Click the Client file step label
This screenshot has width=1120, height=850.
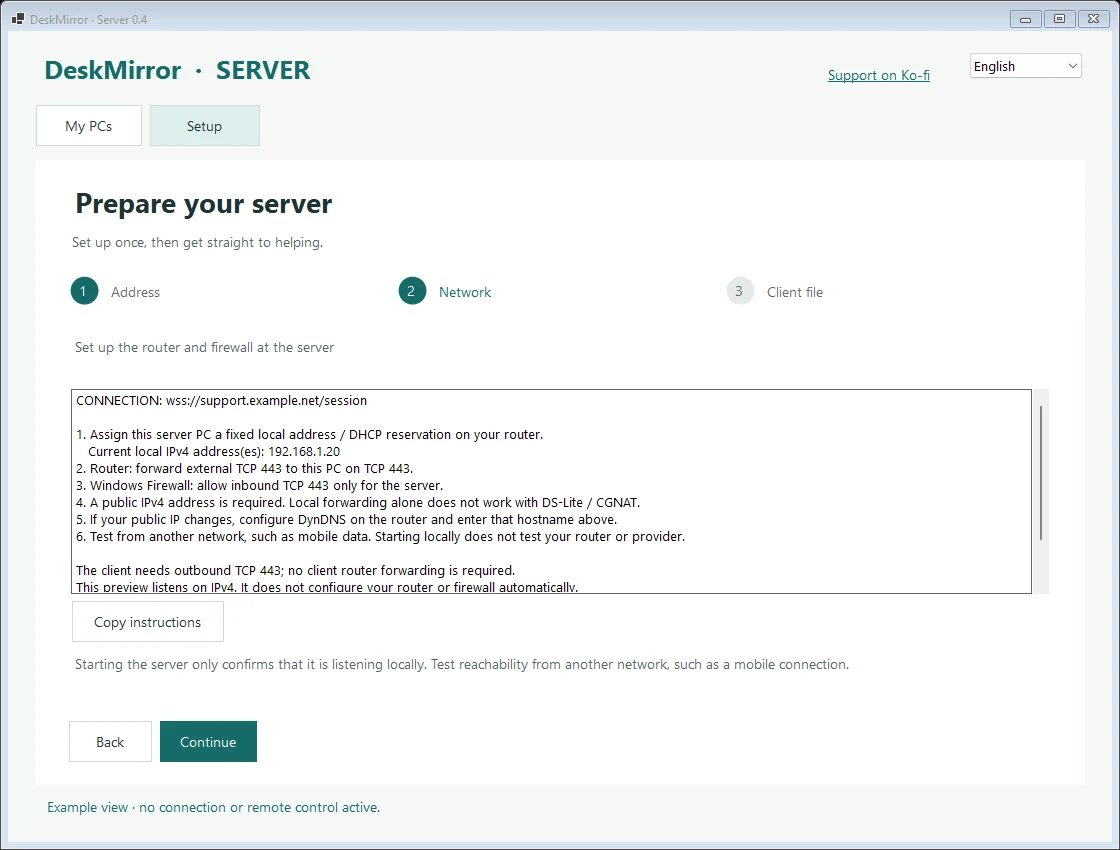[795, 292]
